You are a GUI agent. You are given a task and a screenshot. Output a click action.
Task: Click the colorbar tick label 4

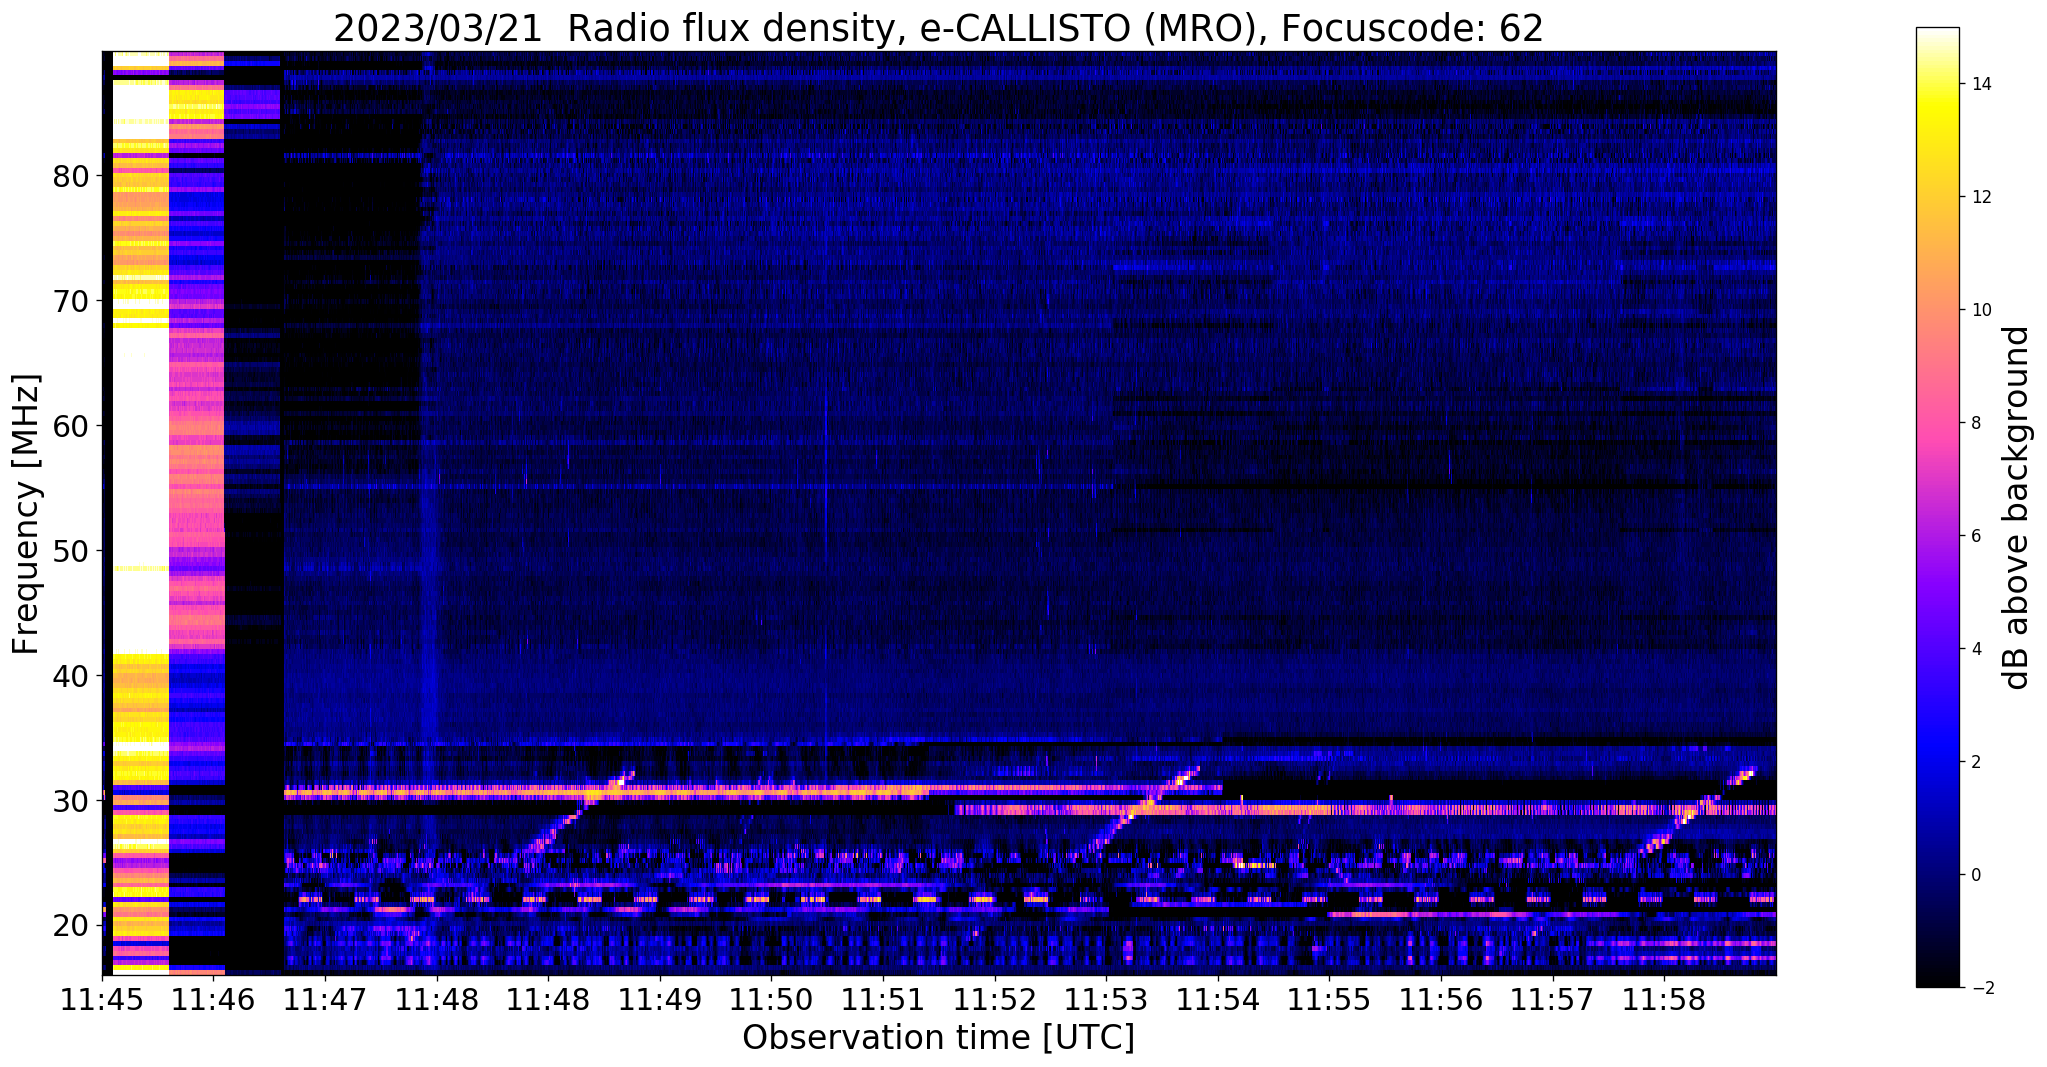coord(1975,649)
